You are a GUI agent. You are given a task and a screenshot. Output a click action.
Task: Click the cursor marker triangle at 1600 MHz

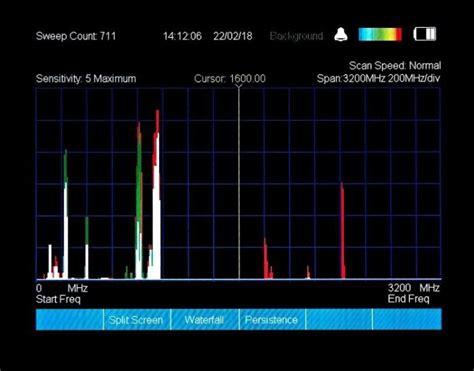239,87
